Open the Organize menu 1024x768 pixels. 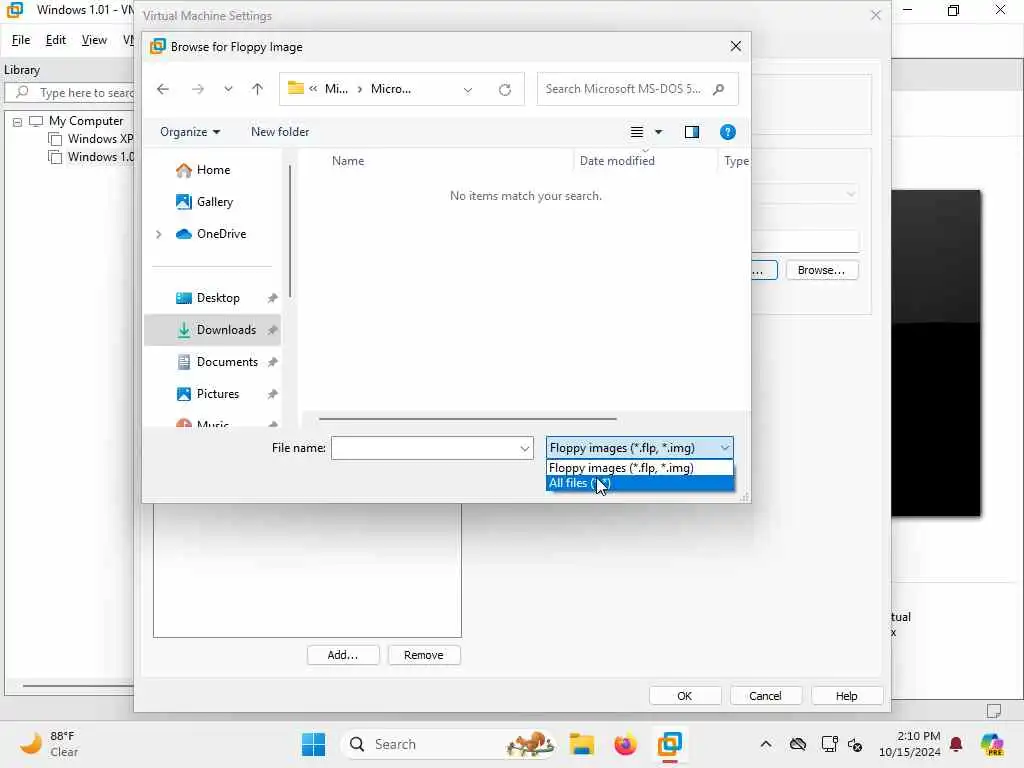tap(189, 132)
